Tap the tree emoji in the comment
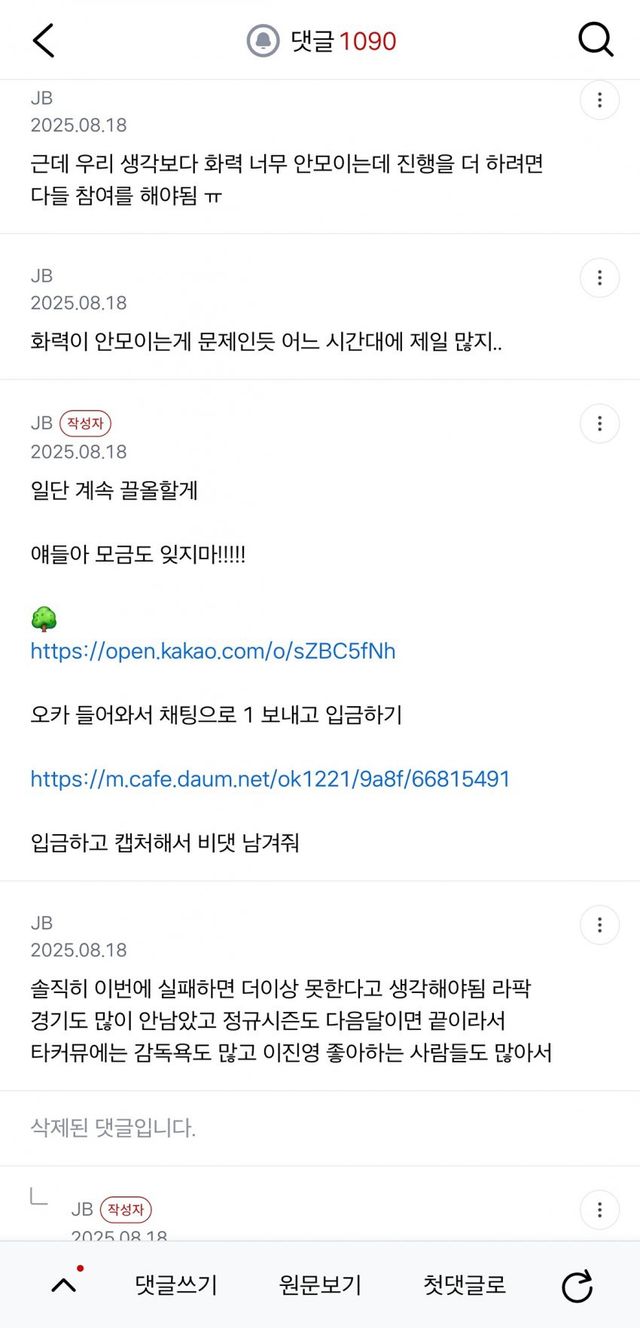Screen dimensions: 640x1328 coord(44,621)
